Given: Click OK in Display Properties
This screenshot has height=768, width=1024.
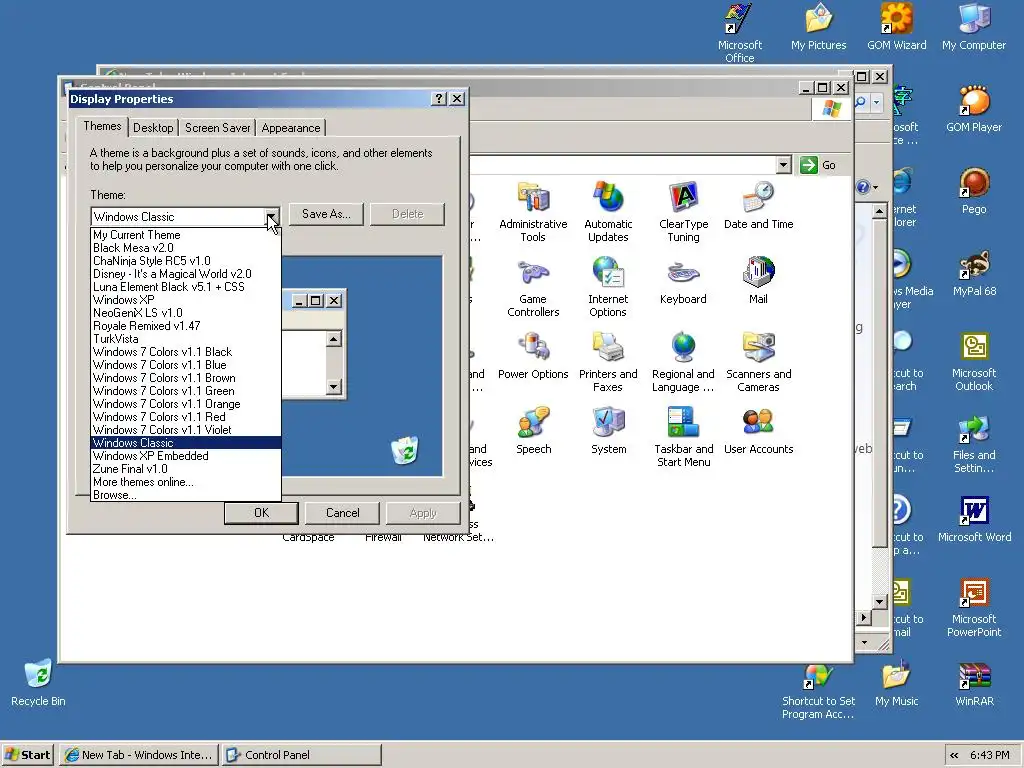Looking at the screenshot, I should [x=261, y=513].
